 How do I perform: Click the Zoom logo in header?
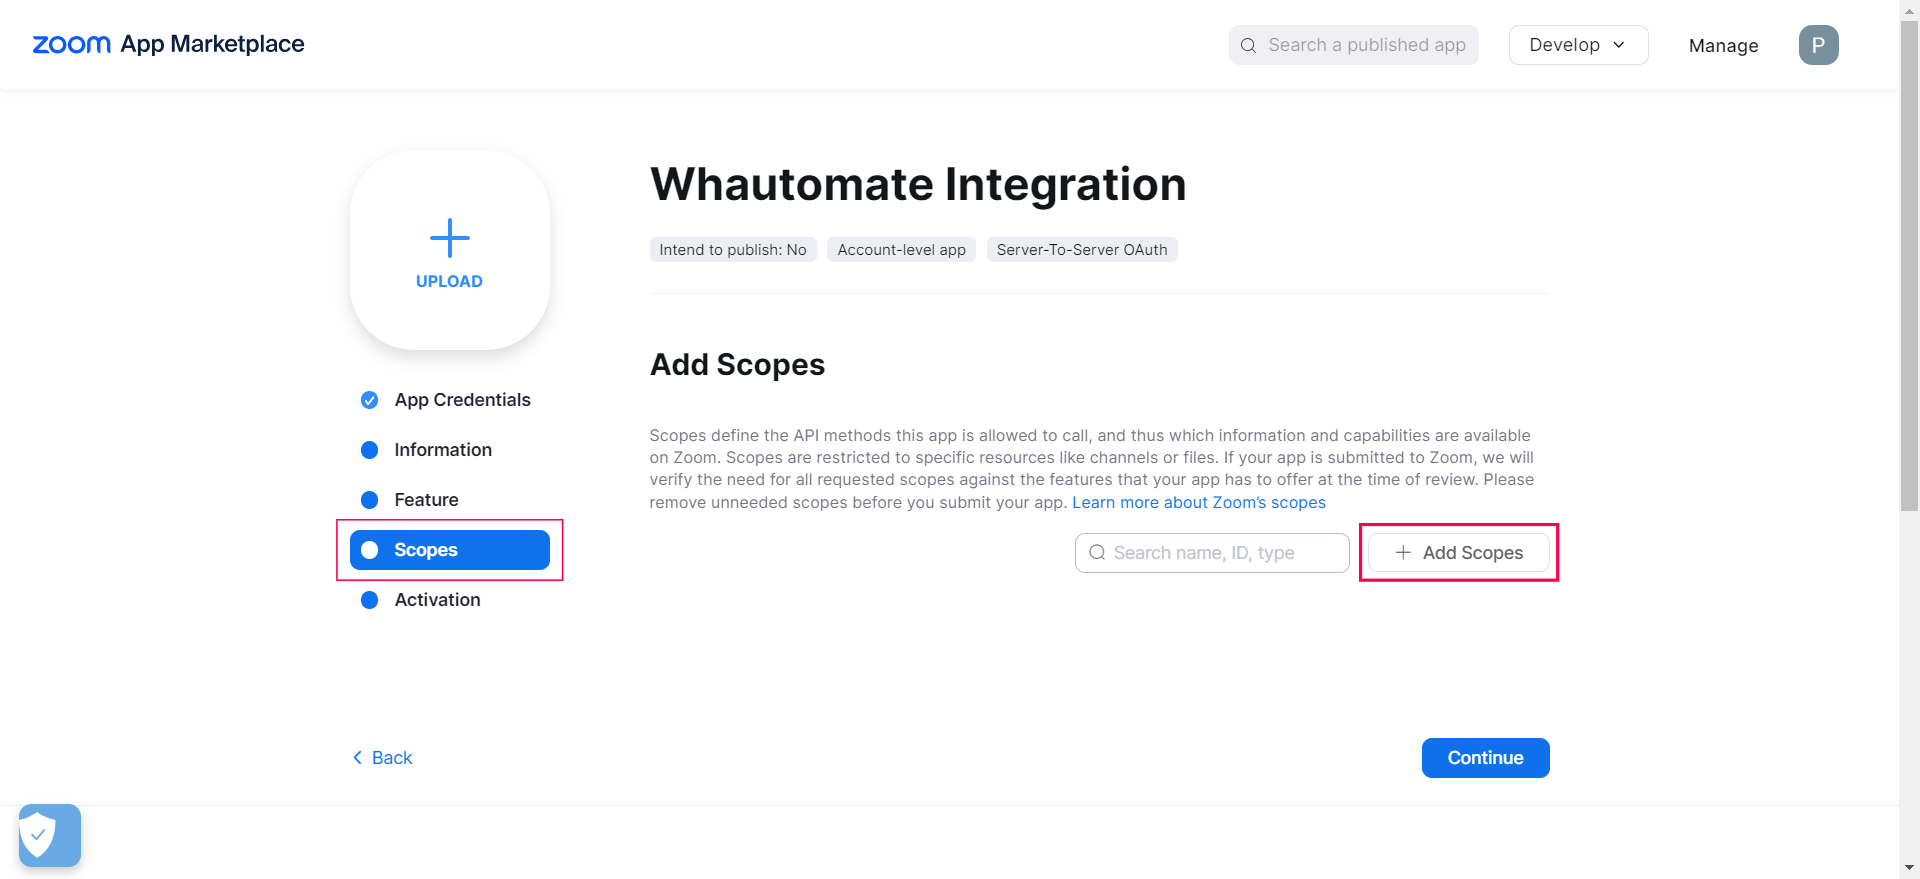pyautogui.click(x=71, y=45)
